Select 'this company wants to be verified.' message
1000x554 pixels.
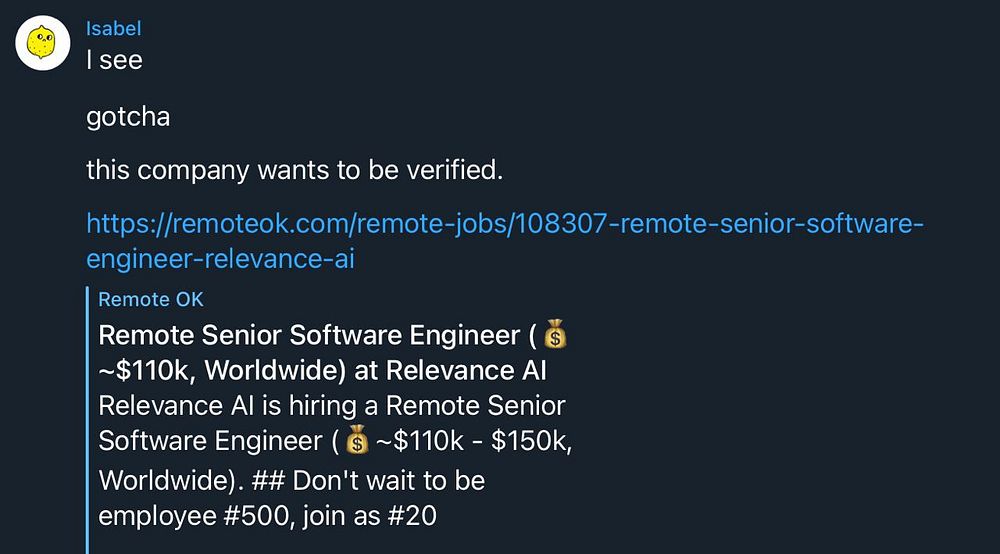coord(294,170)
